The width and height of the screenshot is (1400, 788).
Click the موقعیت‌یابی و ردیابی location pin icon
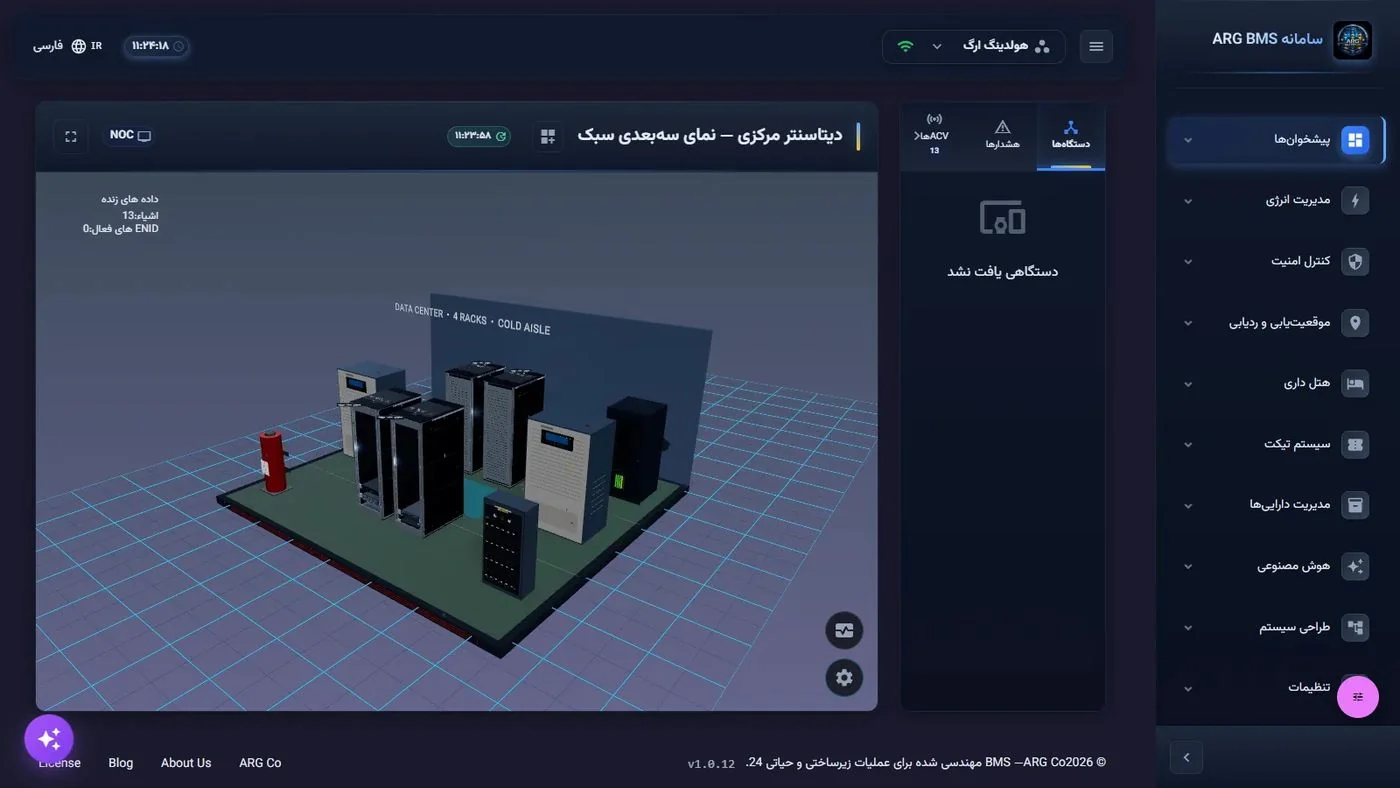pyautogui.click(x=1355, y=322)
